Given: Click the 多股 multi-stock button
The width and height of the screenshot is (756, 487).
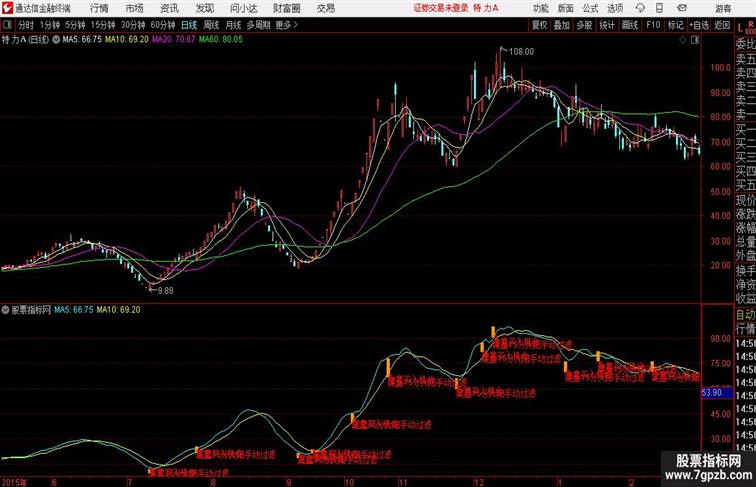Looking at the screenshot, I should [x=584, y=25].
